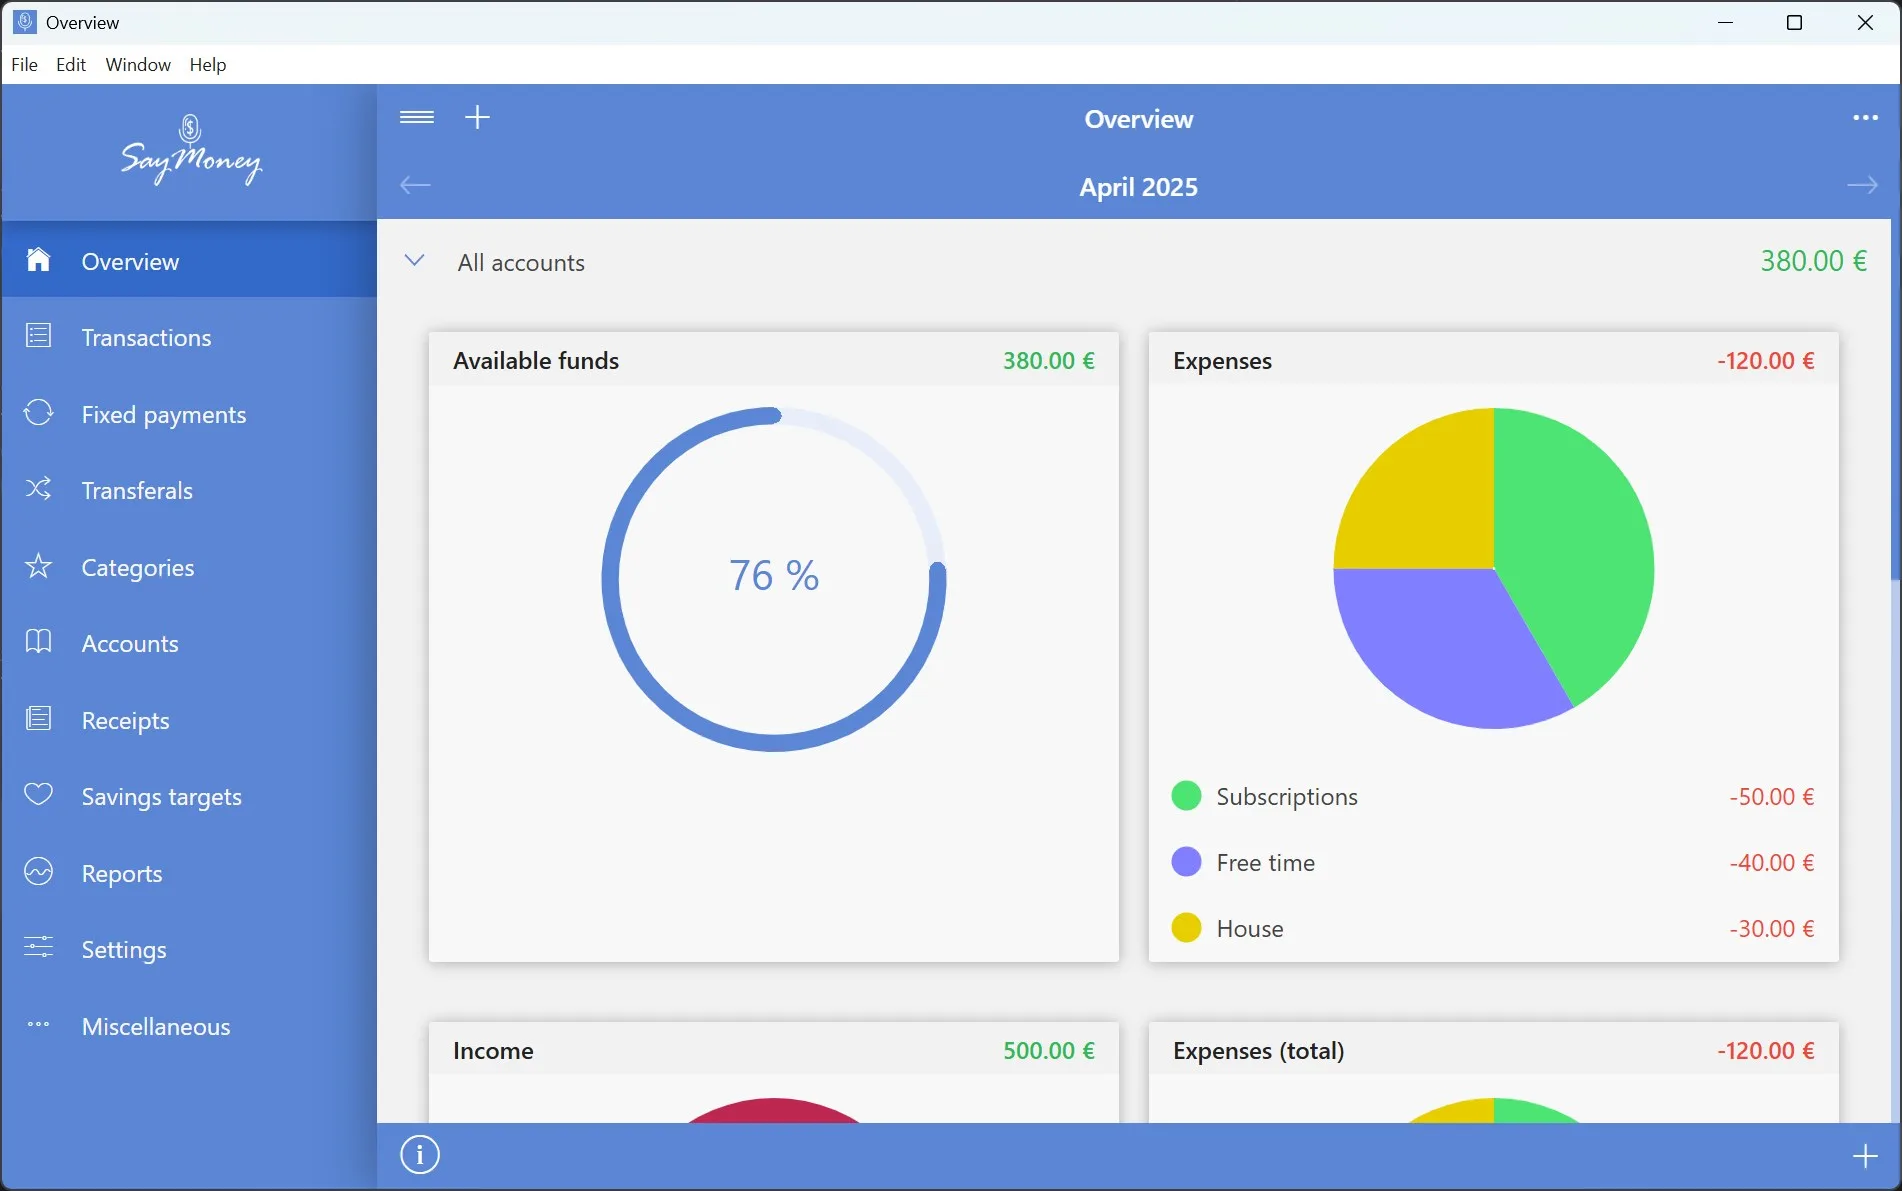Click the Subscriptions legend row text
The width and height of the screenshot is (1902, 1191).
pyautogui.click(x=1287, y=797)
